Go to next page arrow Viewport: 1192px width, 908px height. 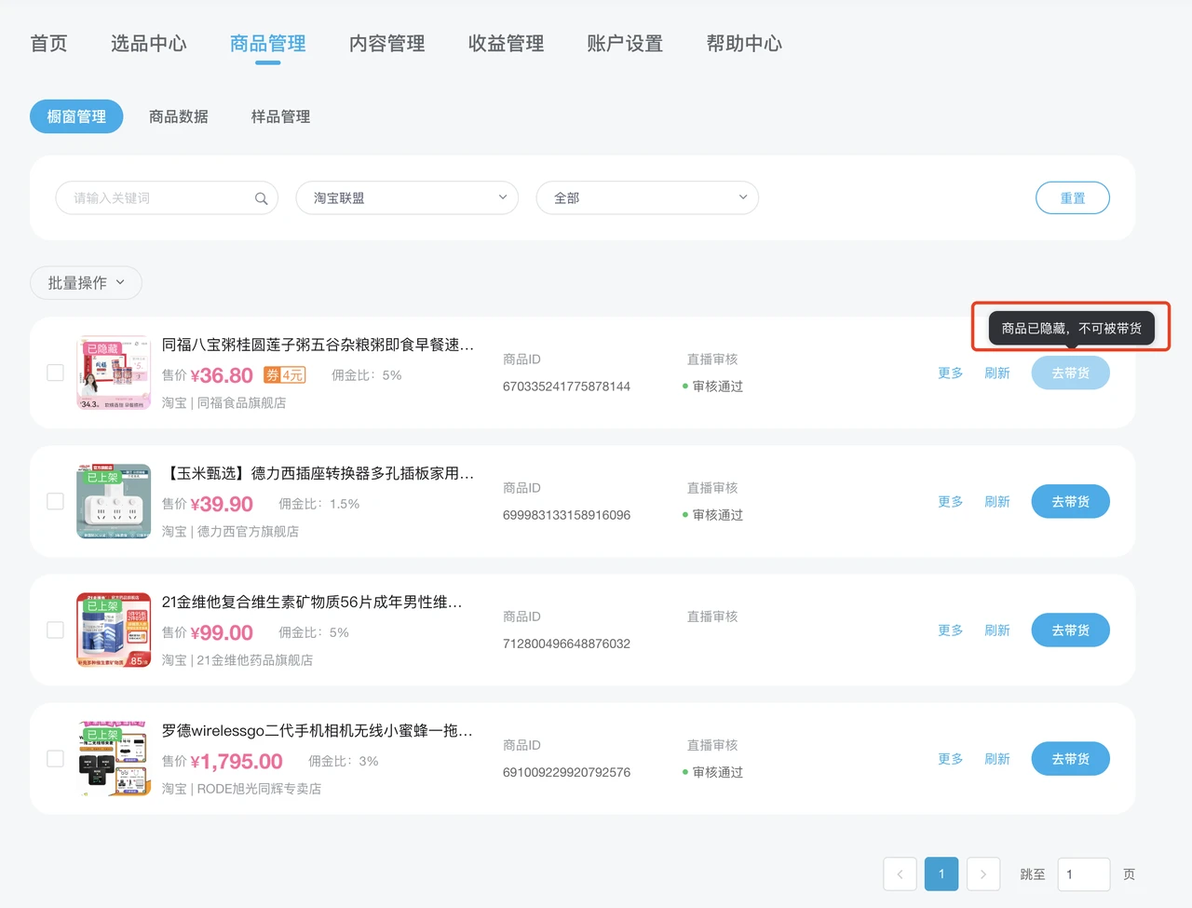click(x=983, y=874)
